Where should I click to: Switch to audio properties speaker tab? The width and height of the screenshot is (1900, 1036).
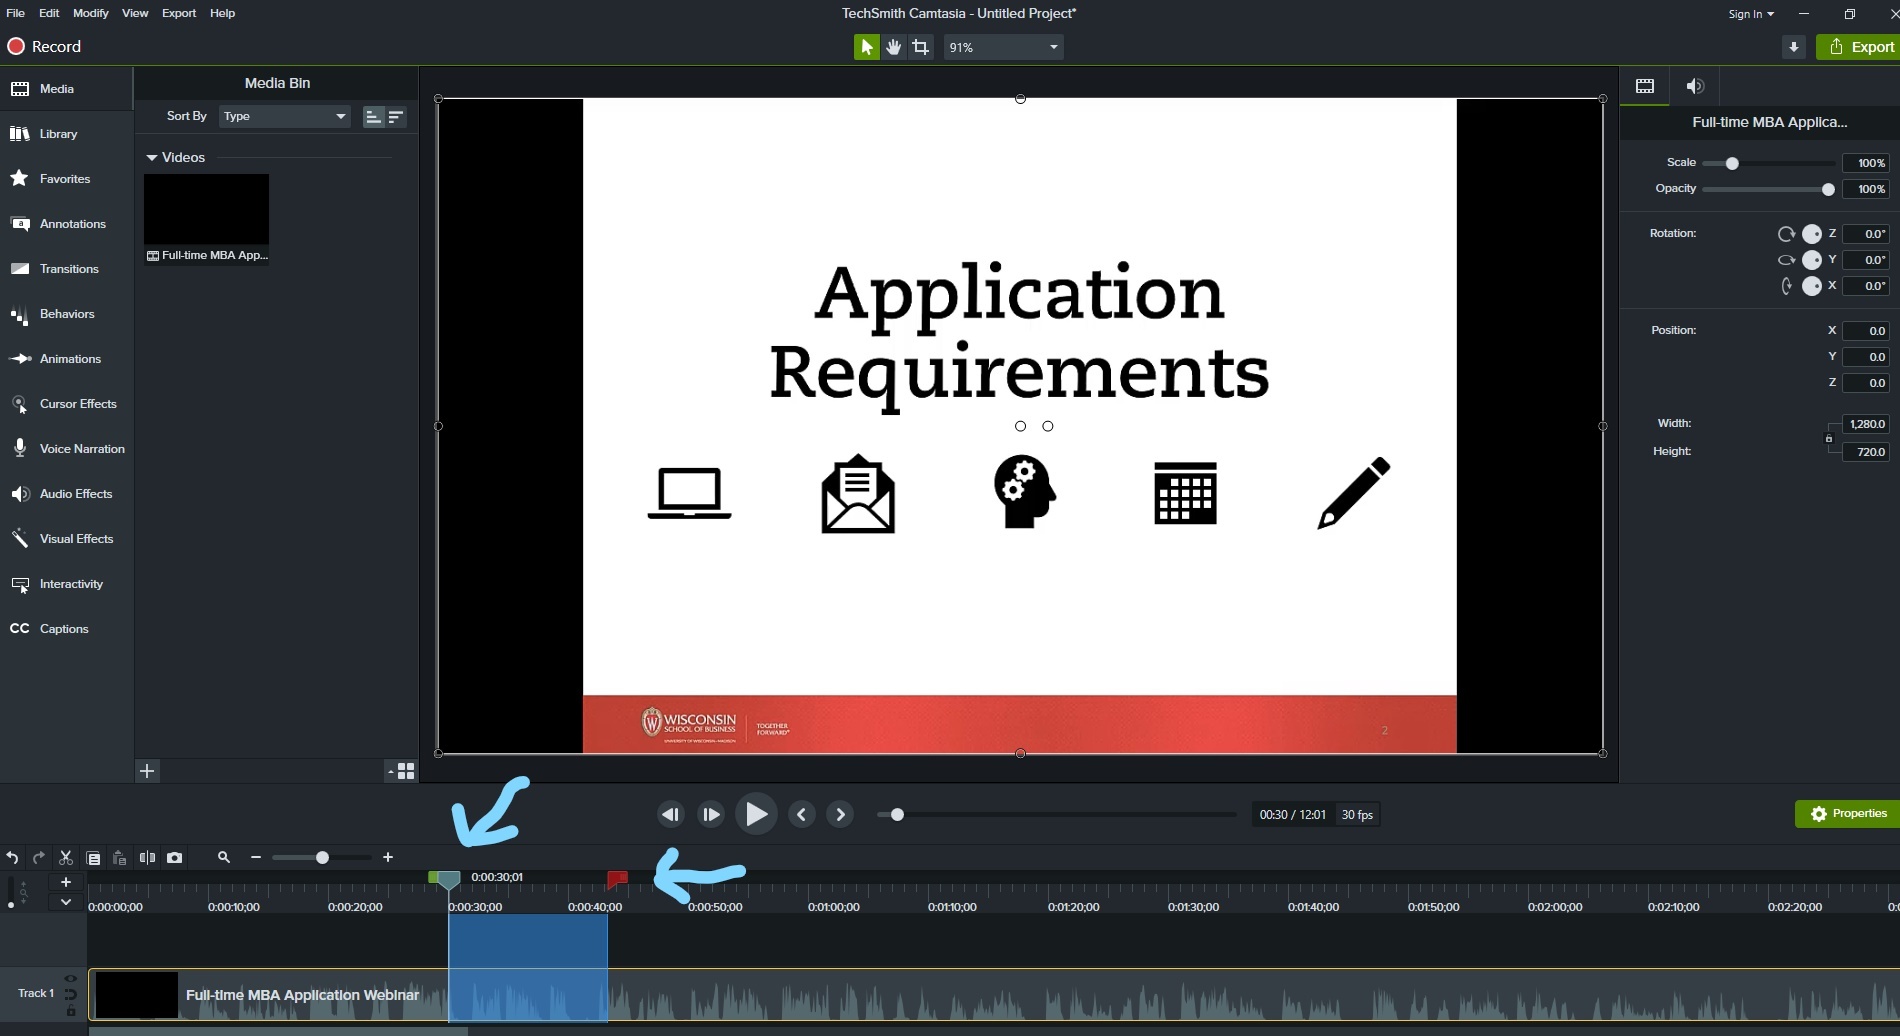1694,86
